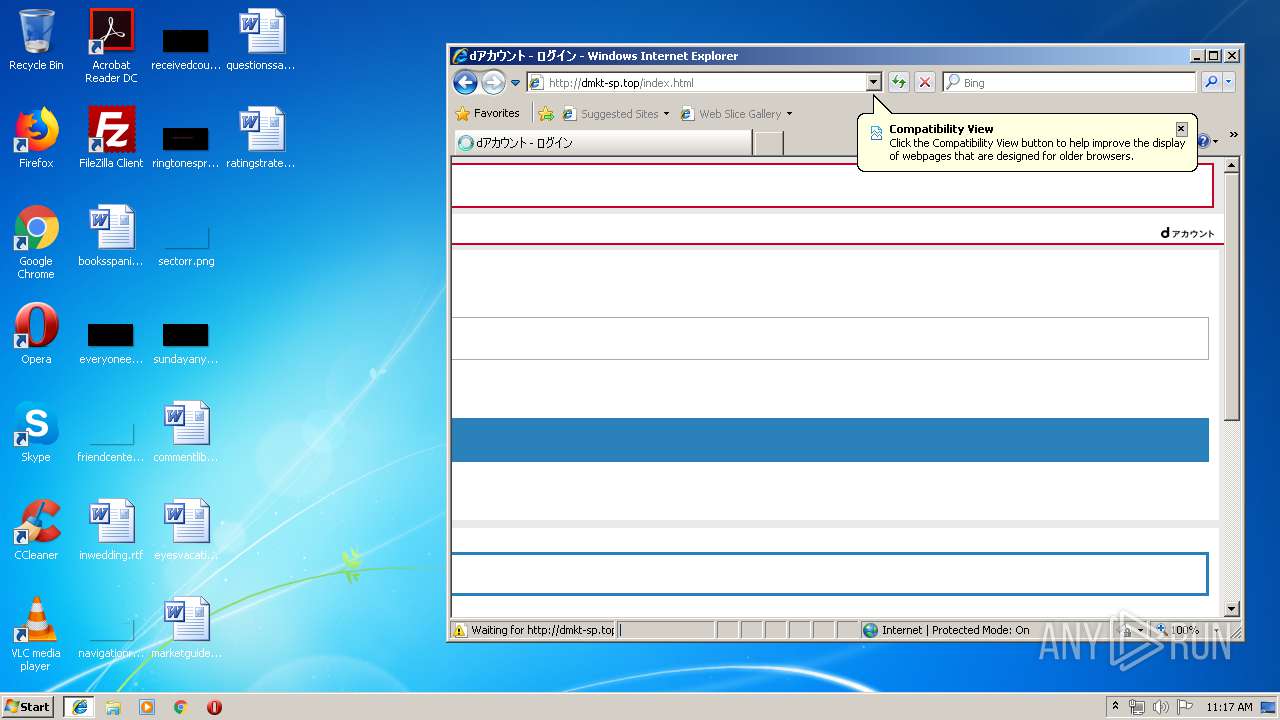This screenshot has width=1280, height=720.
Task: Launch Skype from the desktop
Action: (x=36, y=432)
